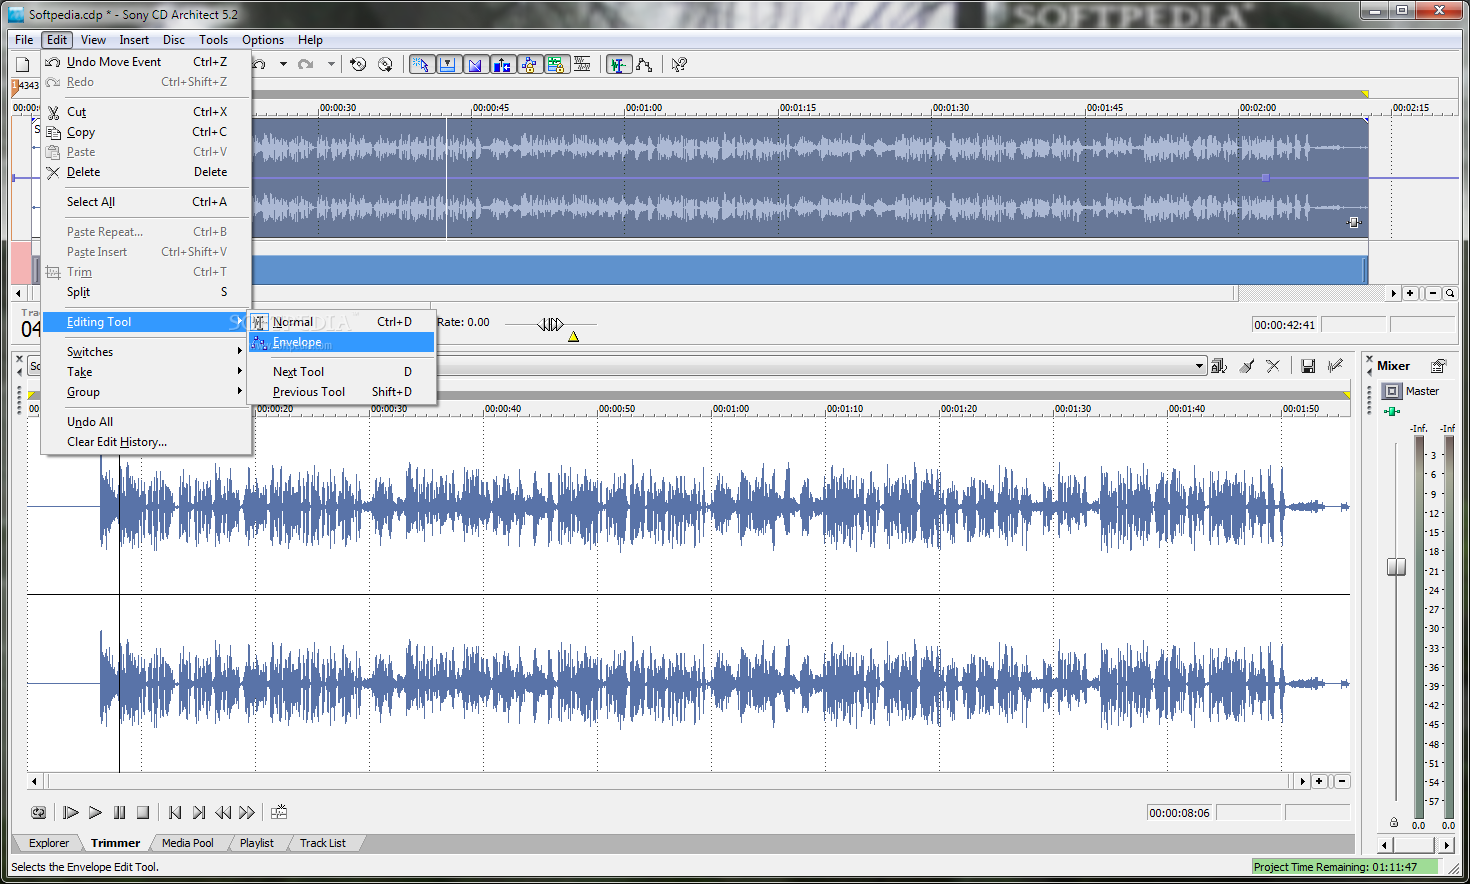Click Trimmer save markers disk icon
This screenshot has height=884, width=1470.
pyautogui.click(x=1308, y=366)
